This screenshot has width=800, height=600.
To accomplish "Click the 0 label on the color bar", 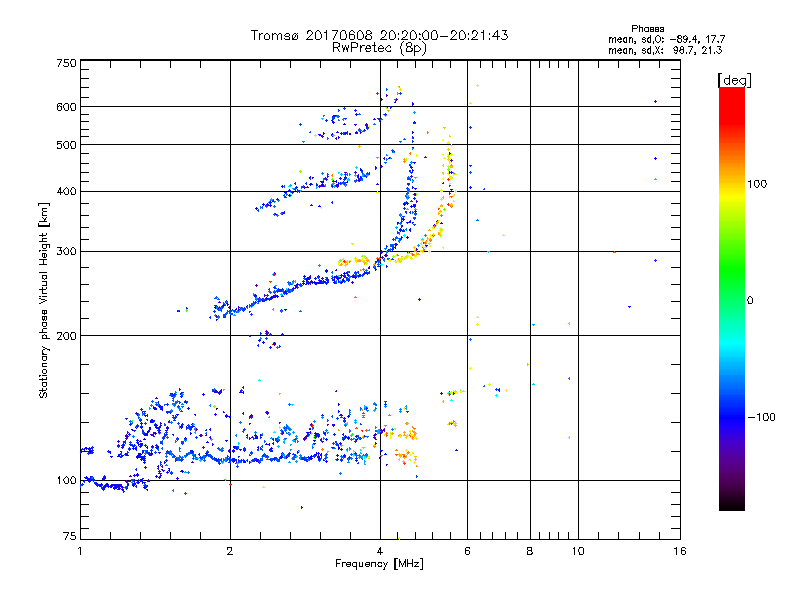I will [750, 301].
